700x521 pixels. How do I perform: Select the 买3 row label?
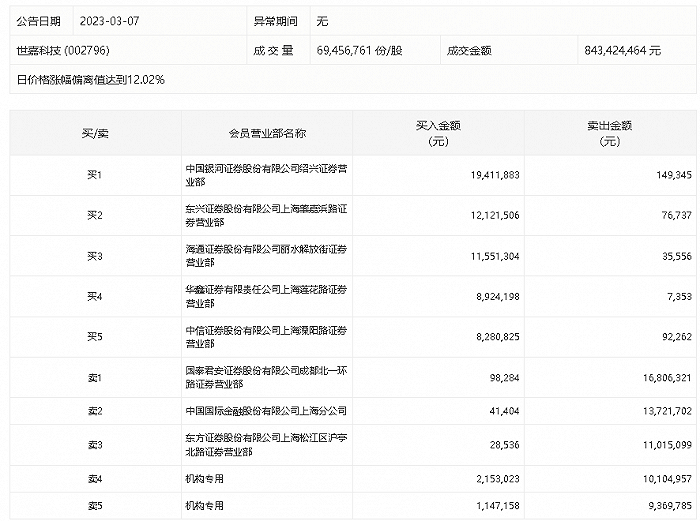[x=95, y=256]
